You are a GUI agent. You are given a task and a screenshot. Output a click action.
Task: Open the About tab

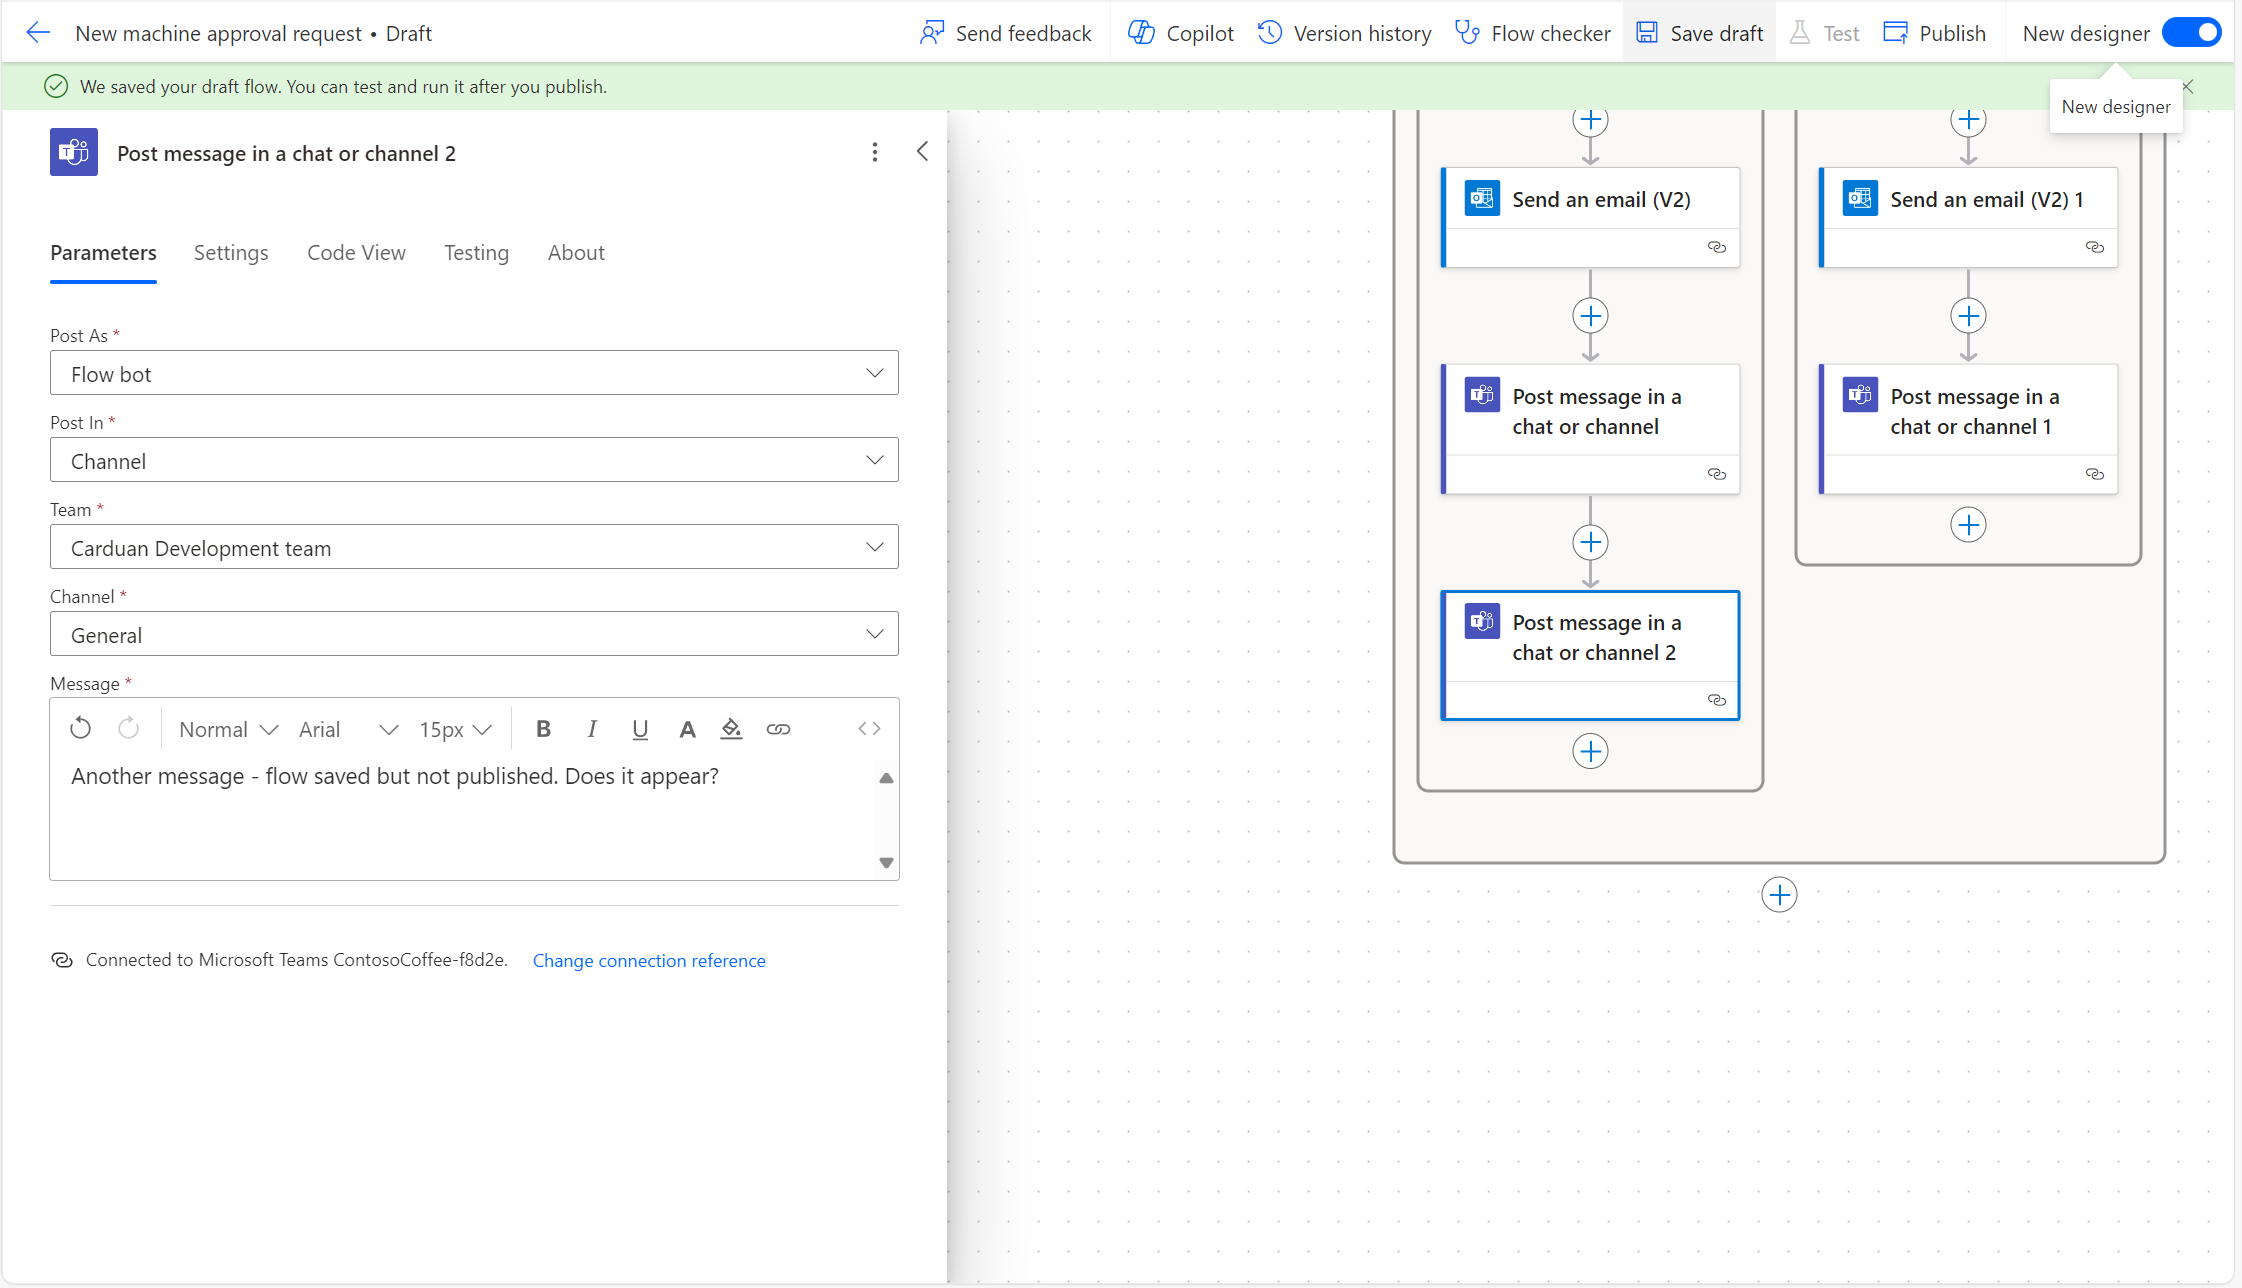pos(576,253)
